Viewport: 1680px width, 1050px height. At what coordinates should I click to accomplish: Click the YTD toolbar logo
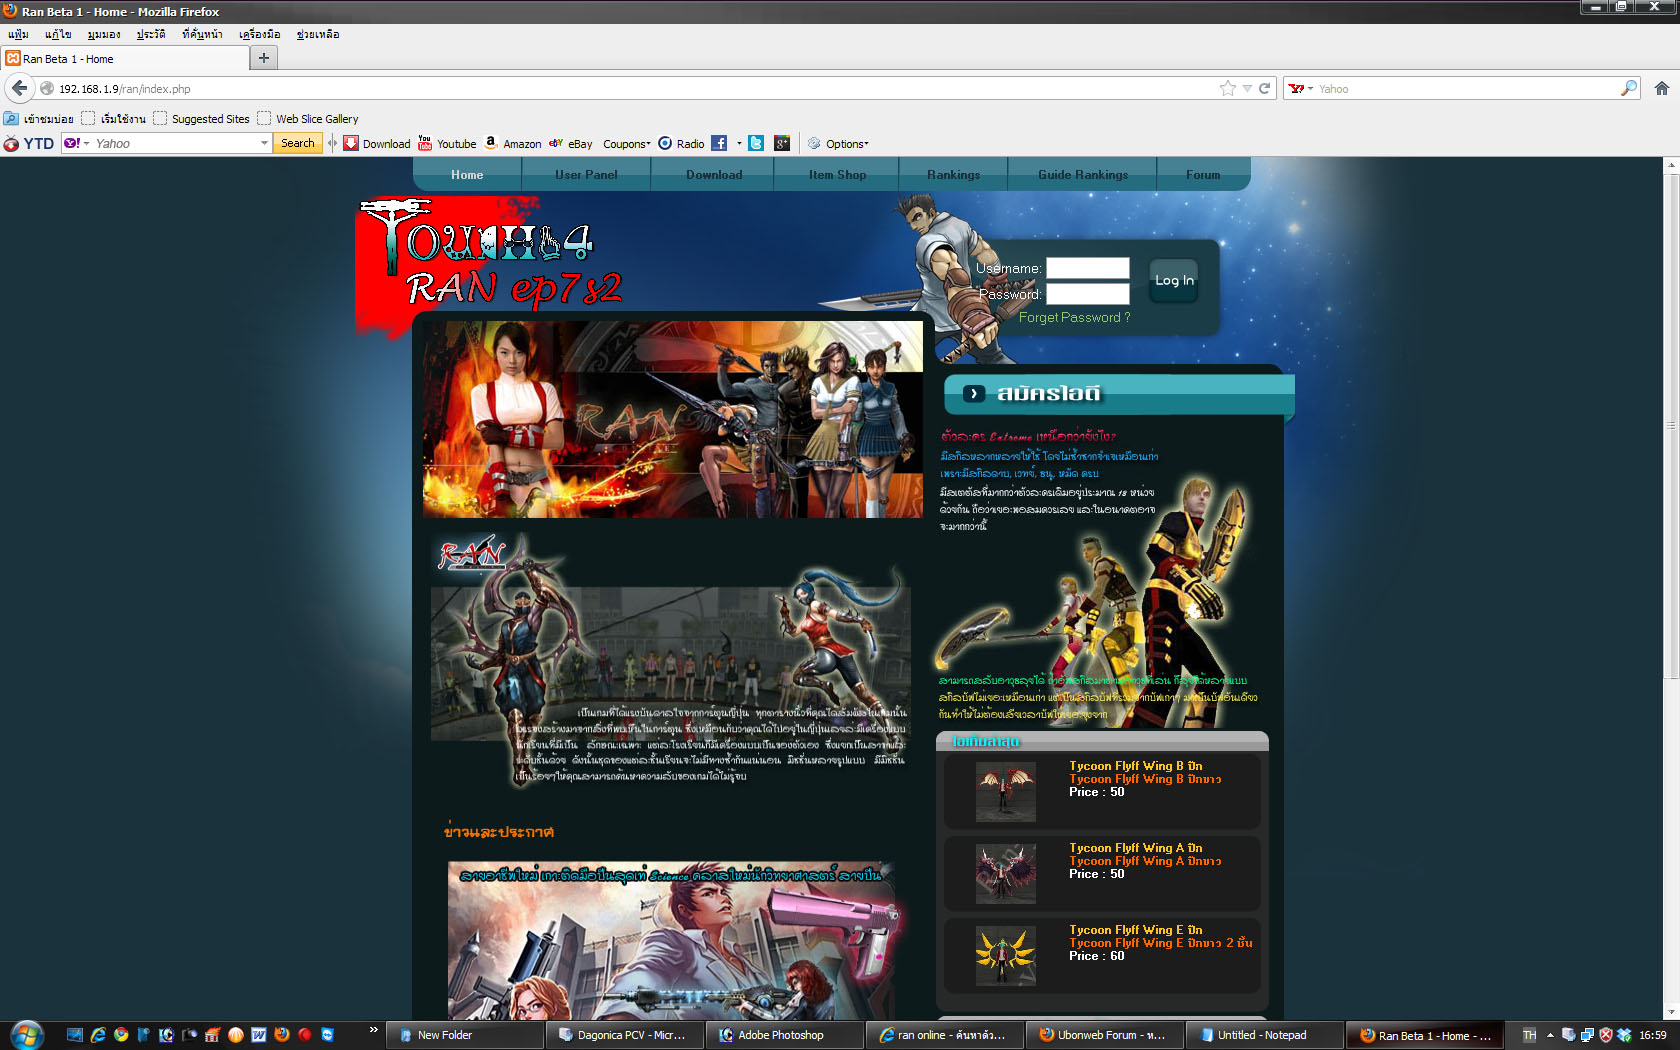tap(29, 143)
